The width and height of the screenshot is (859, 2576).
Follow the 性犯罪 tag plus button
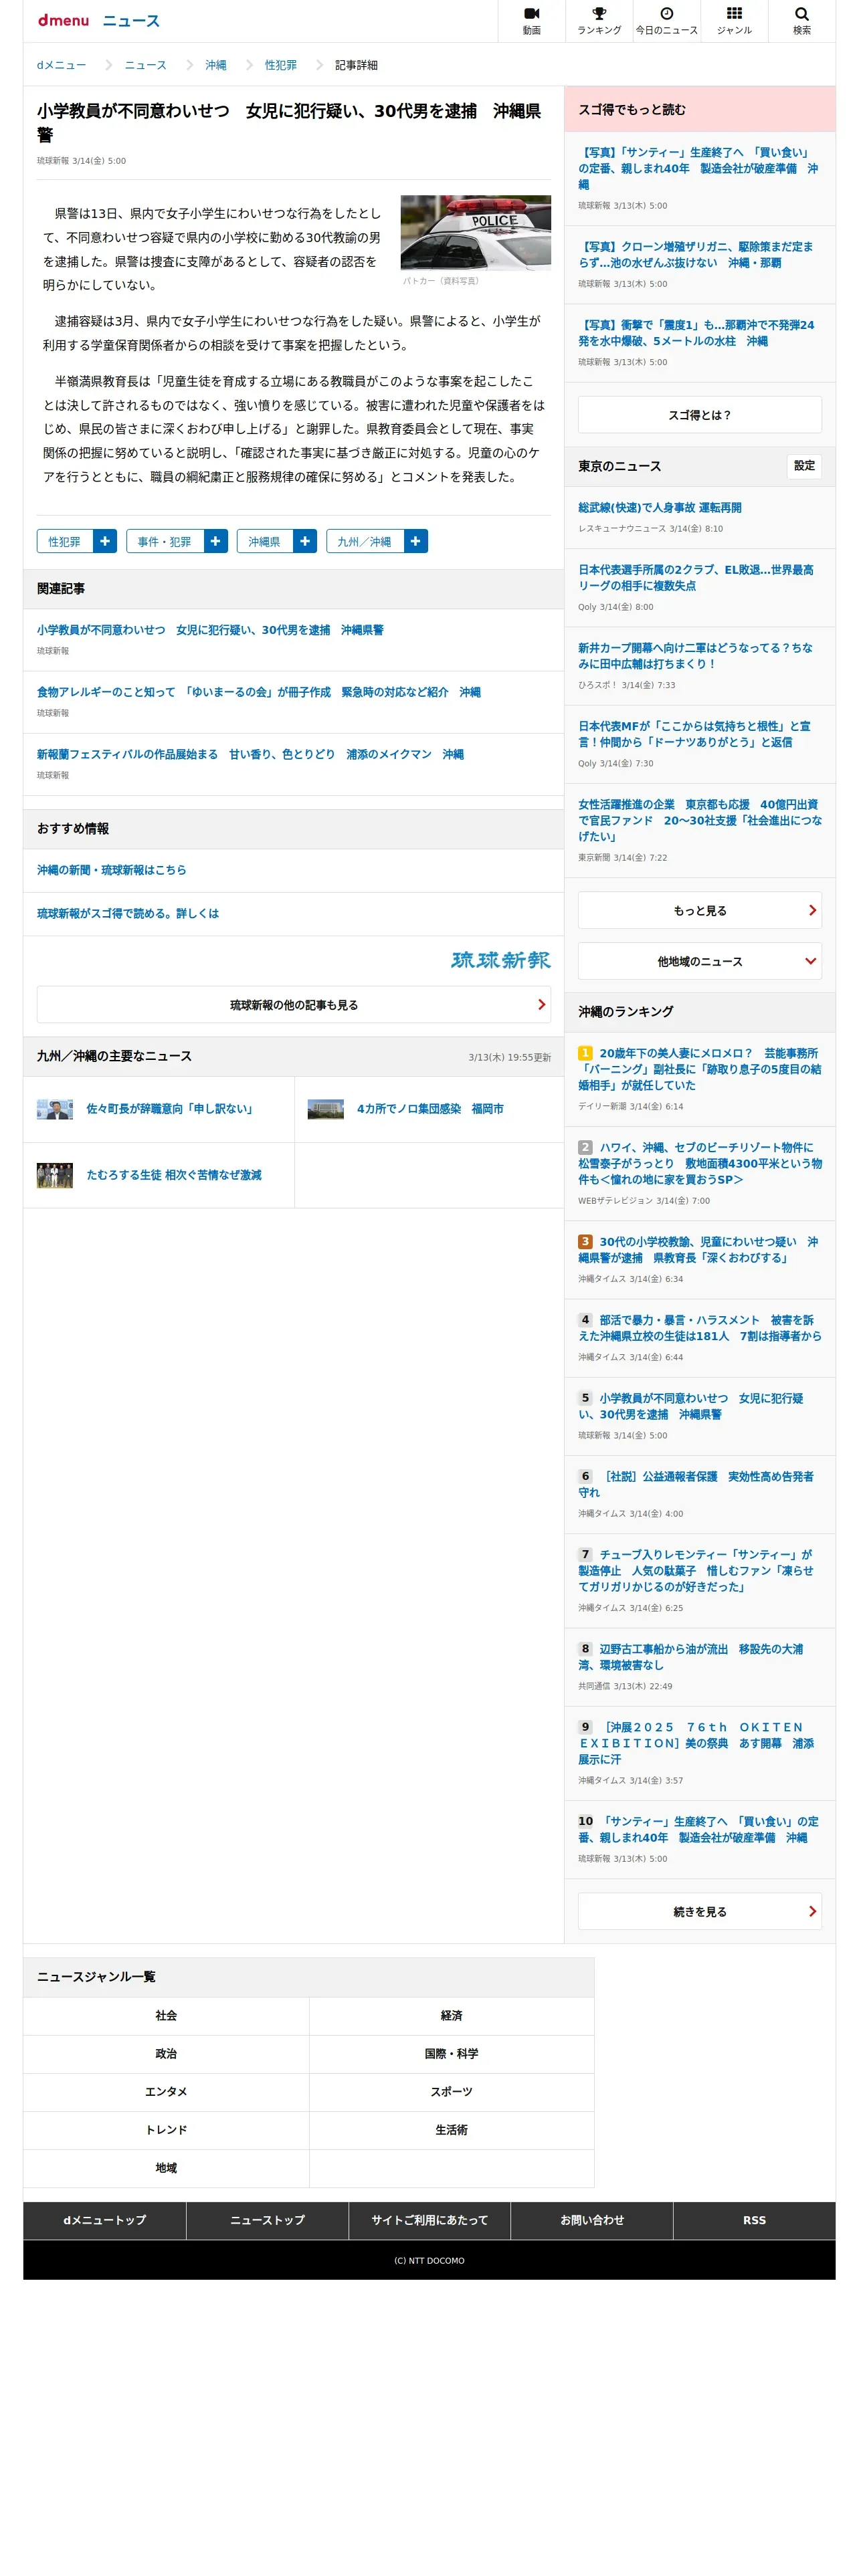105,541
